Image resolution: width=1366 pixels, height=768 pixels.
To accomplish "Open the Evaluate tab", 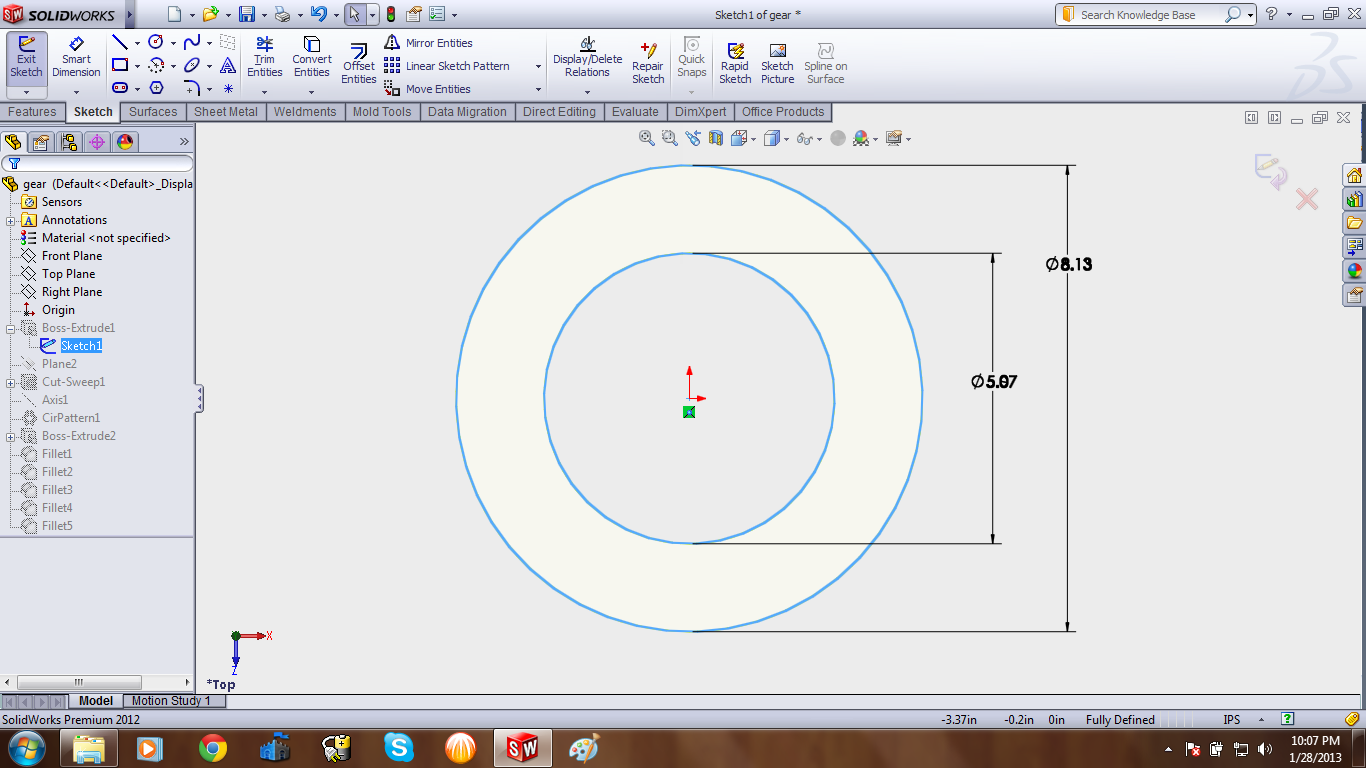I will [635, 112].
